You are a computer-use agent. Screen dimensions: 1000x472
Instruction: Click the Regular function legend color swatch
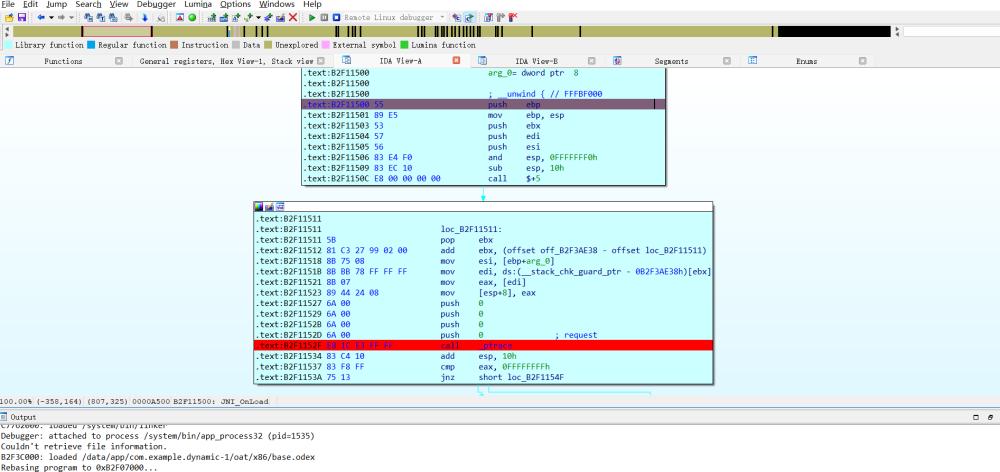coord(91,45)
